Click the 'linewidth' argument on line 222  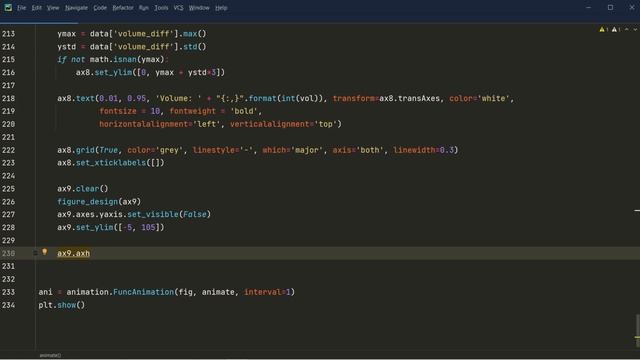pos(414,150)
